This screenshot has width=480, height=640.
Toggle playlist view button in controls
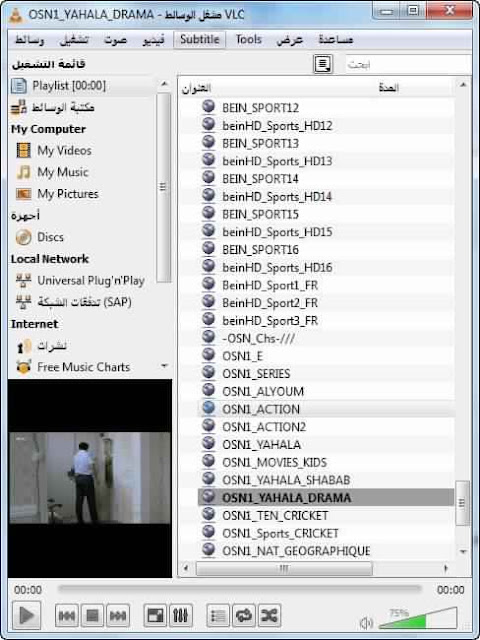coord(218,616)
